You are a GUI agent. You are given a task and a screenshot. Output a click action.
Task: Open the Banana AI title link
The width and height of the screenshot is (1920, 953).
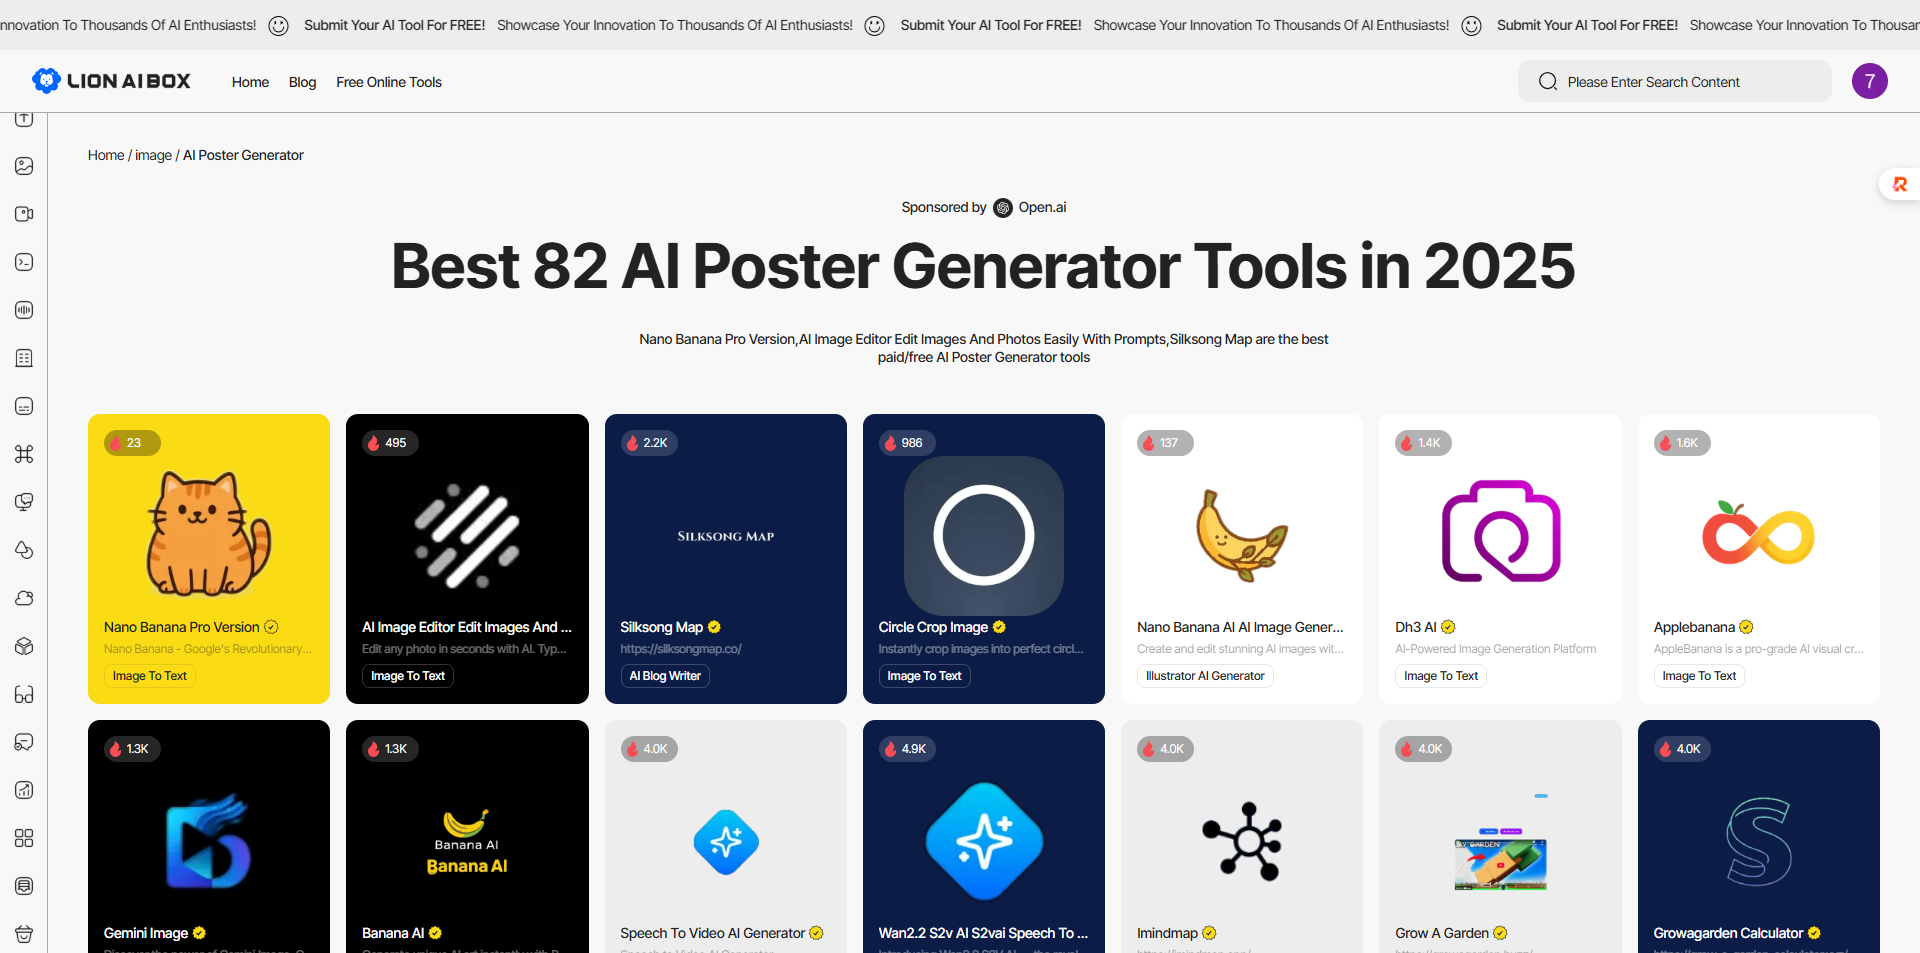pos(393,933)
